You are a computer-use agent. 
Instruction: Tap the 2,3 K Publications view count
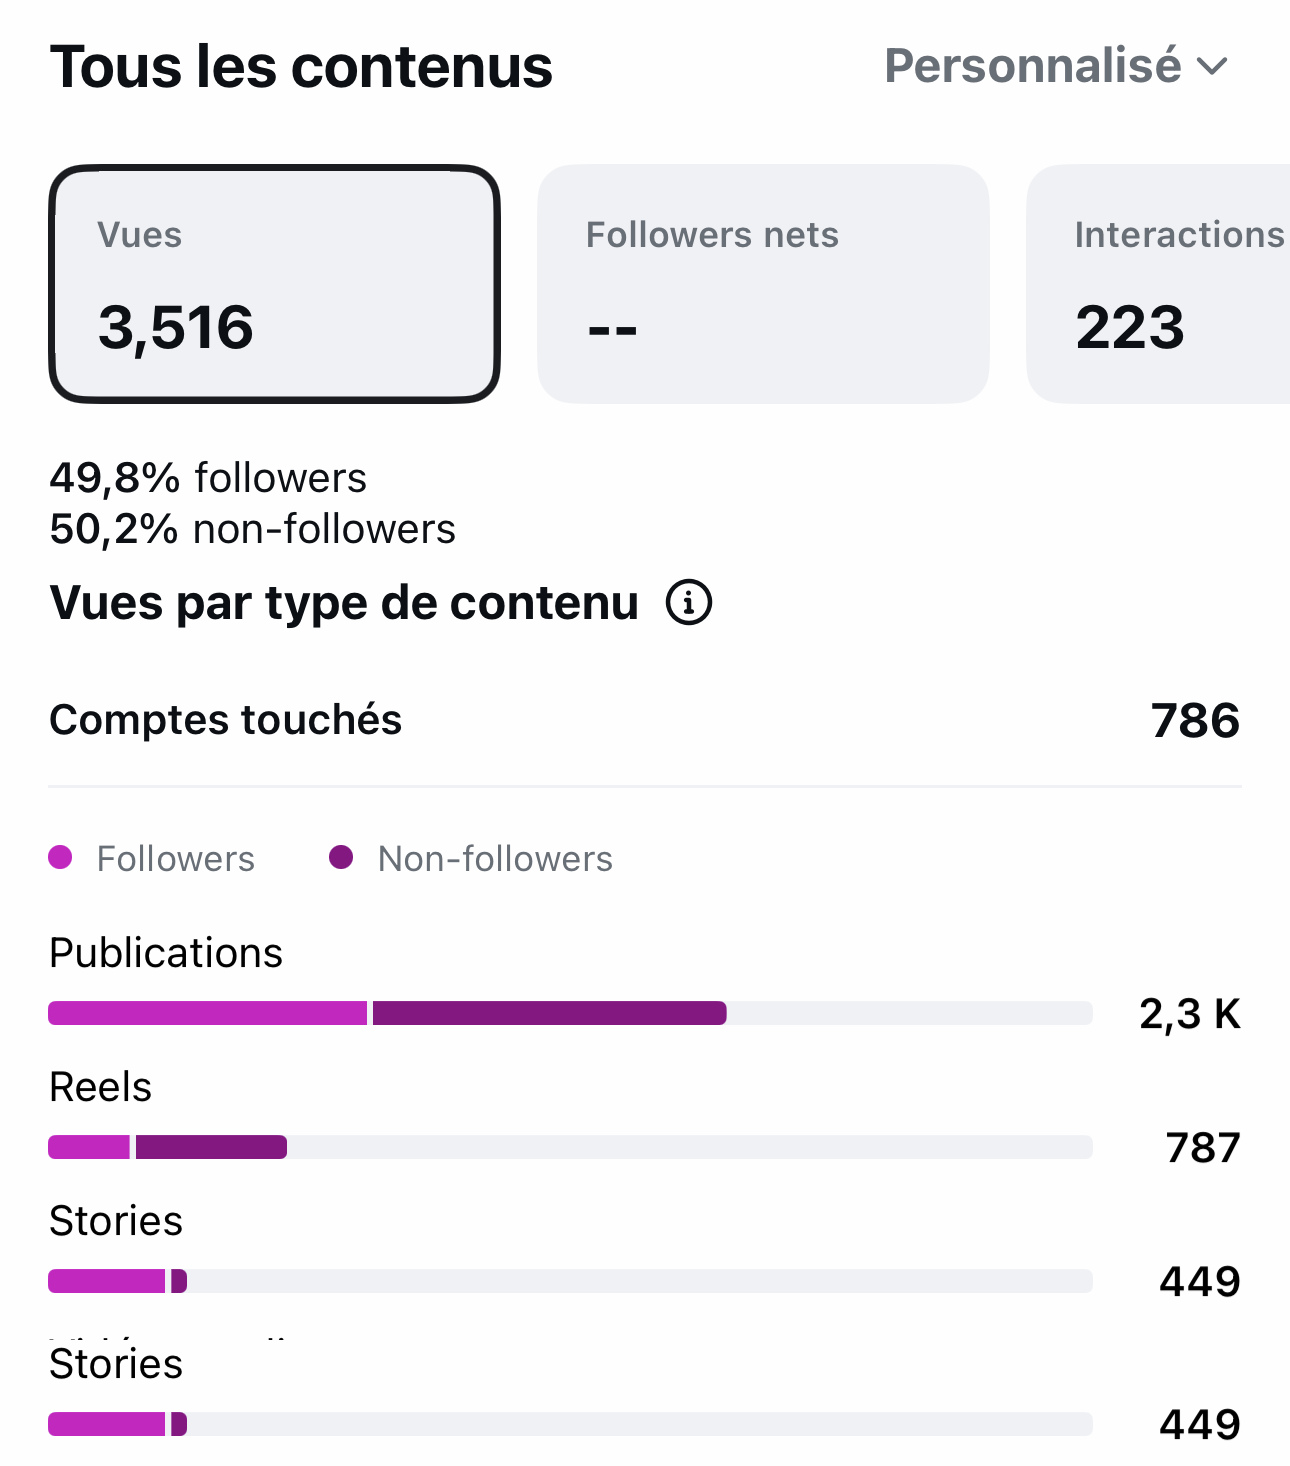coord(1190,1014)
